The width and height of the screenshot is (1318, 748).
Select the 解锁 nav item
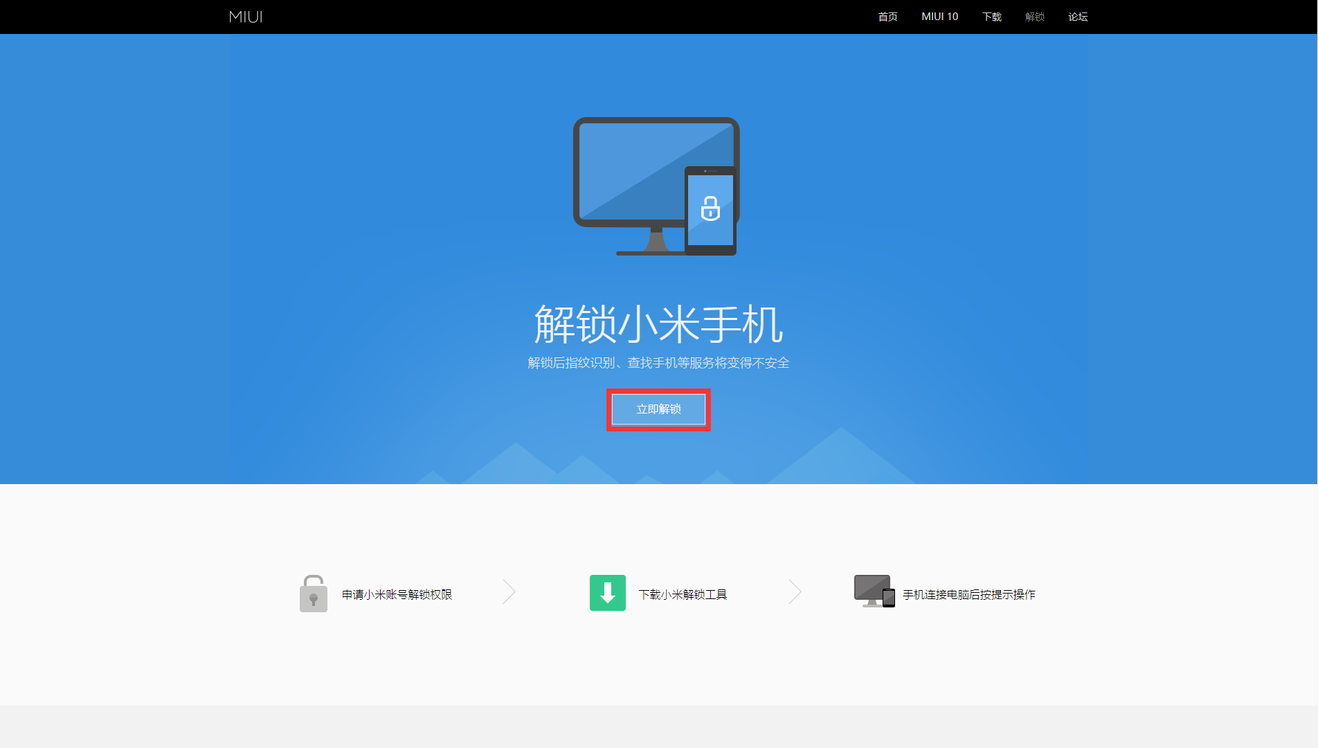click(1035, 17)
